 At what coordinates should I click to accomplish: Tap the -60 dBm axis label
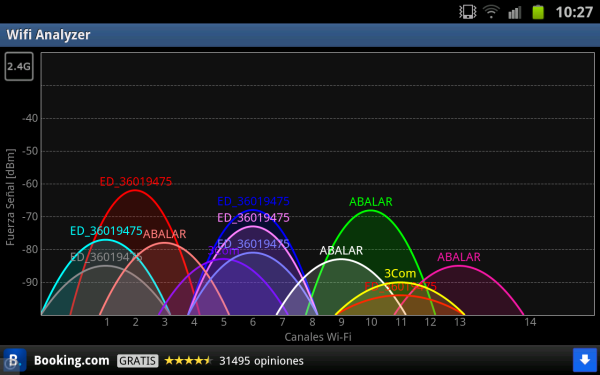coord(30,184)
